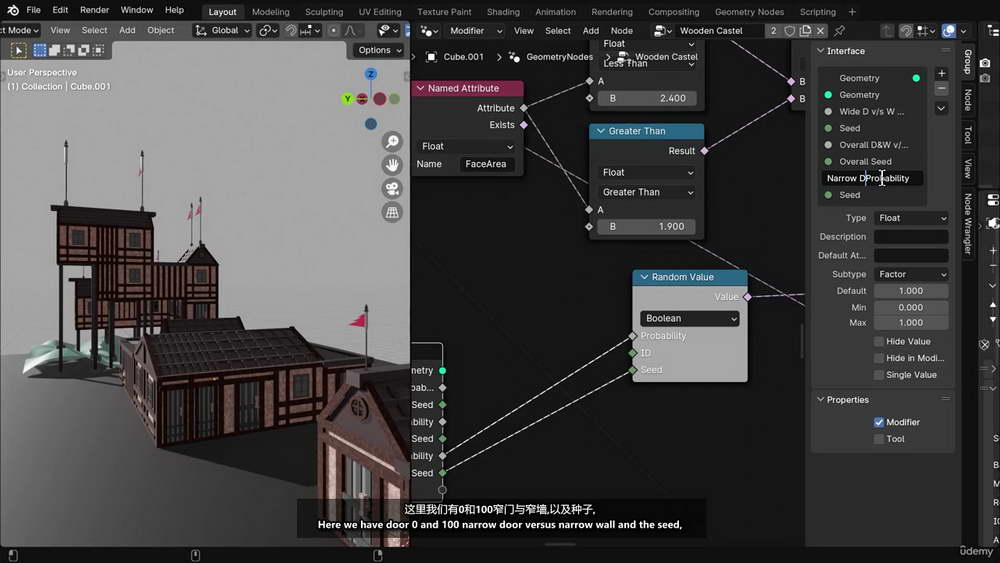Collapse the Interface panel

(821, 51)
